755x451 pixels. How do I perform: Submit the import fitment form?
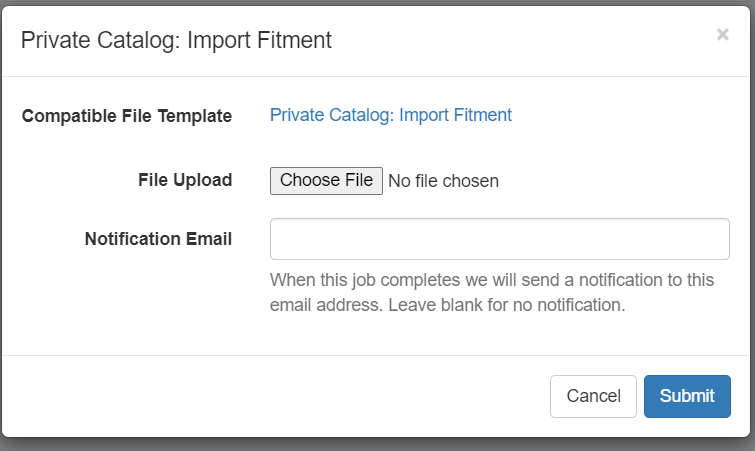click(x=687, y=396)
